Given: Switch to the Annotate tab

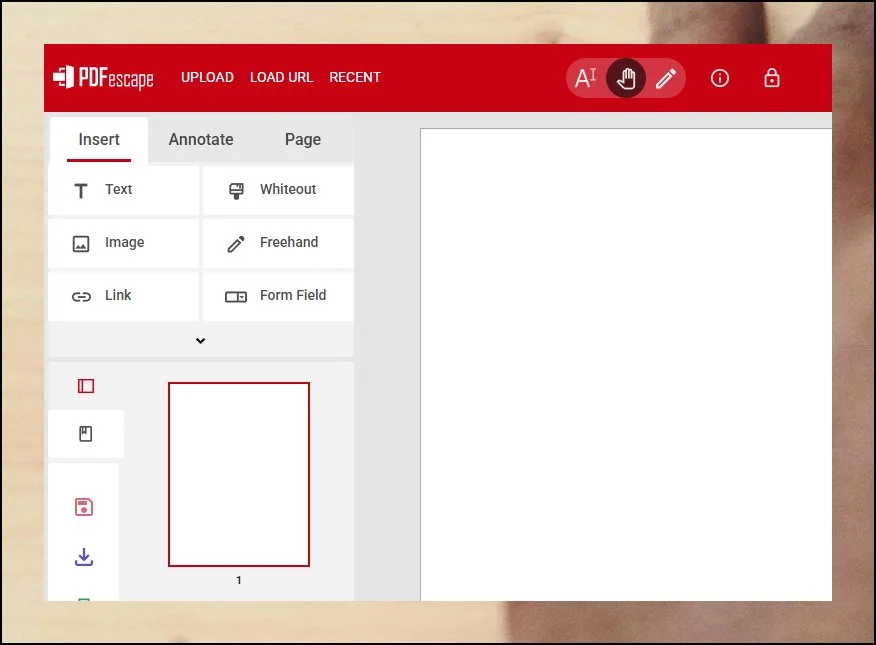Looking at the screenshot, I should coord(201,140).
